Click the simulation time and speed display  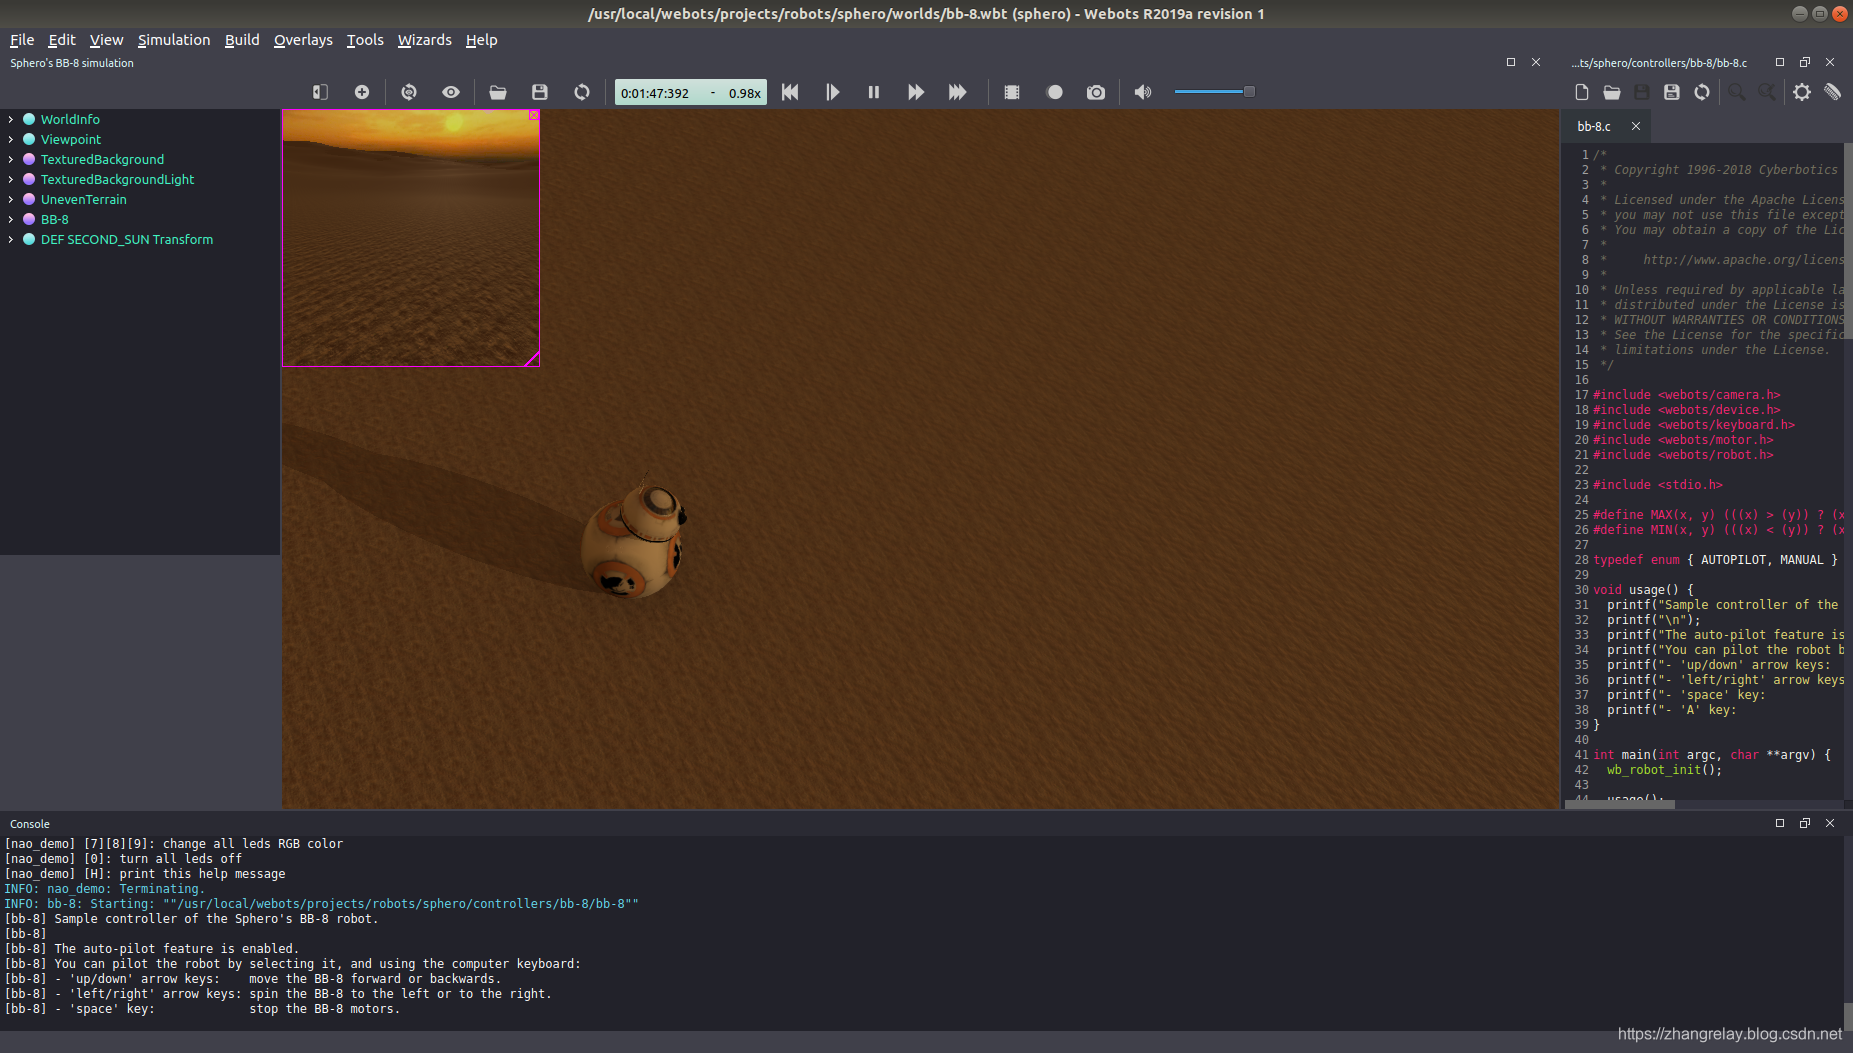tap(690, 92)
